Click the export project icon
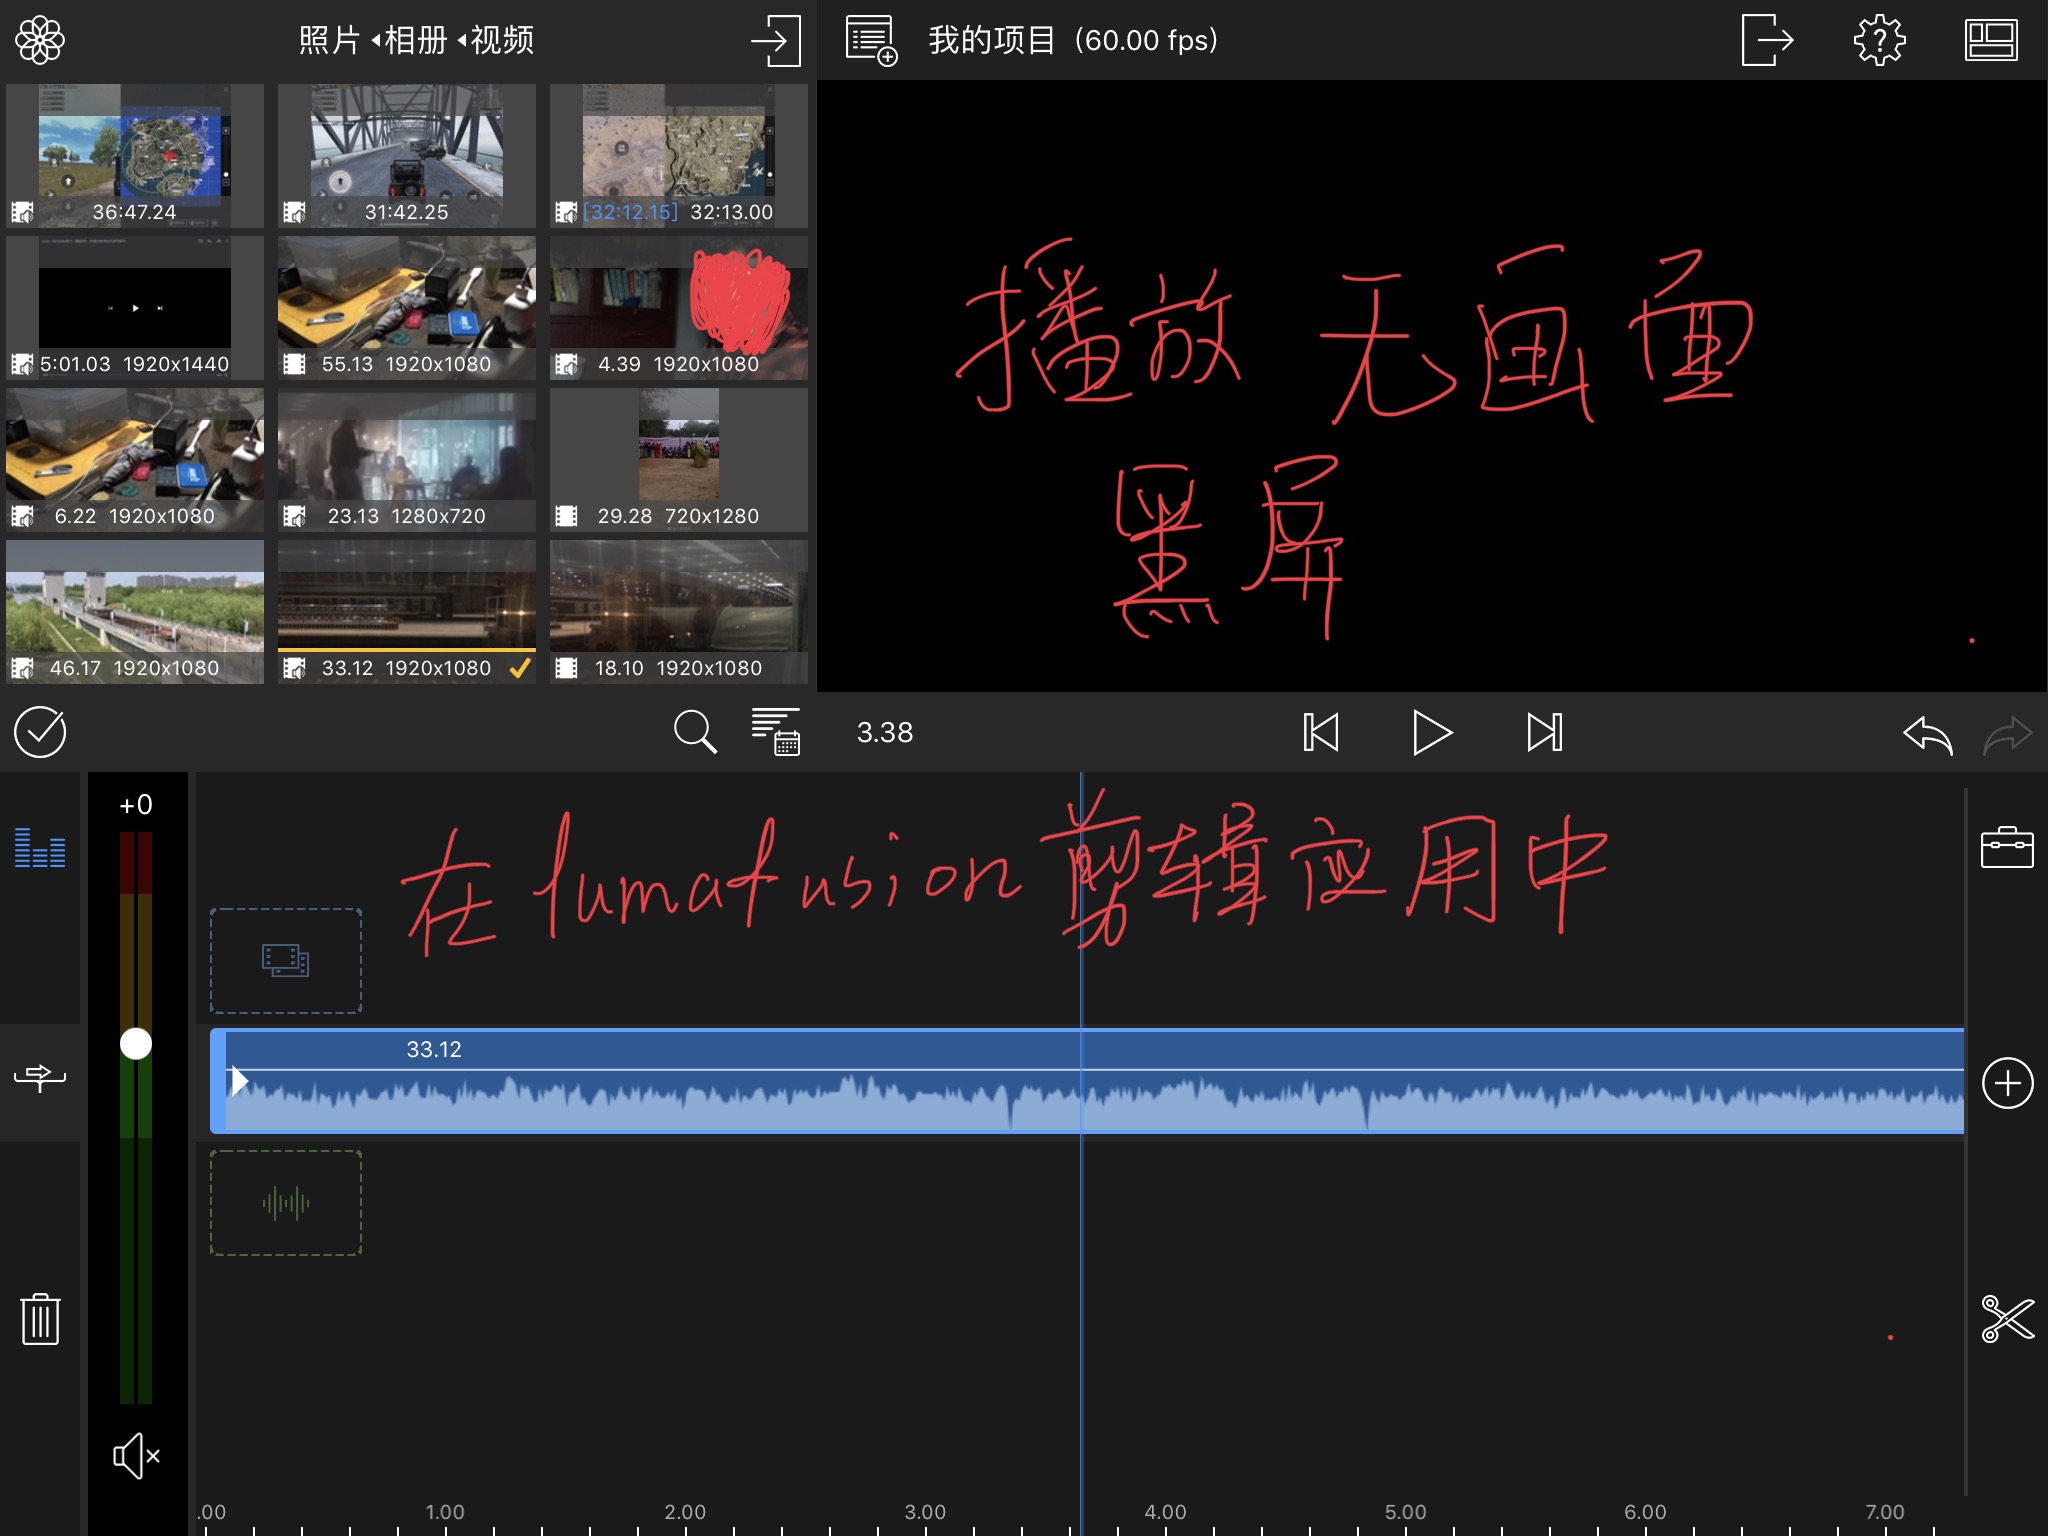 click(x=1766, y=40)
